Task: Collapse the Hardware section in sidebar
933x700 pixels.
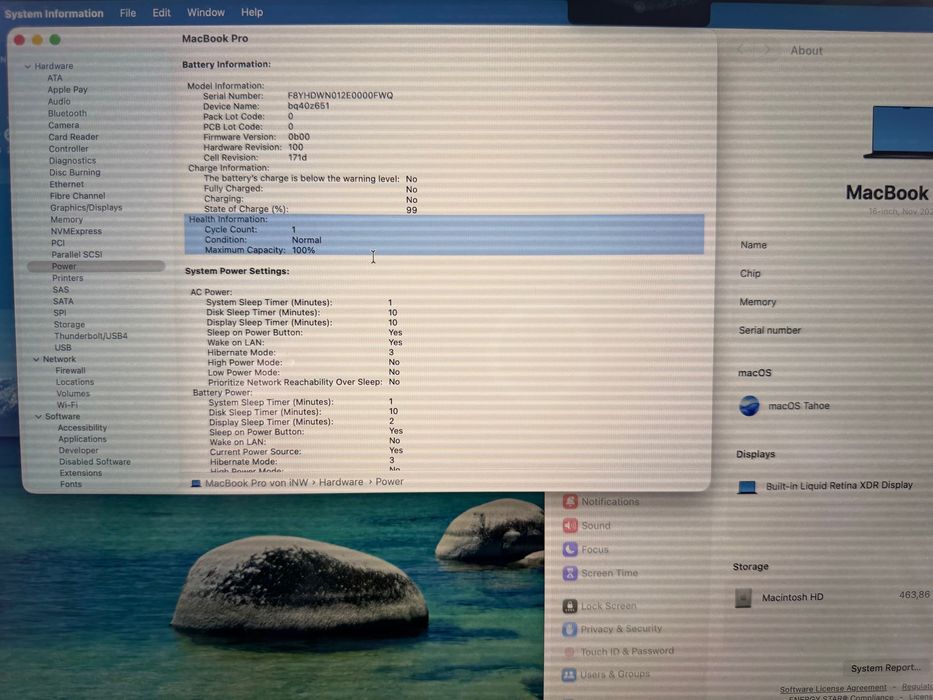Action: (27, 66)
